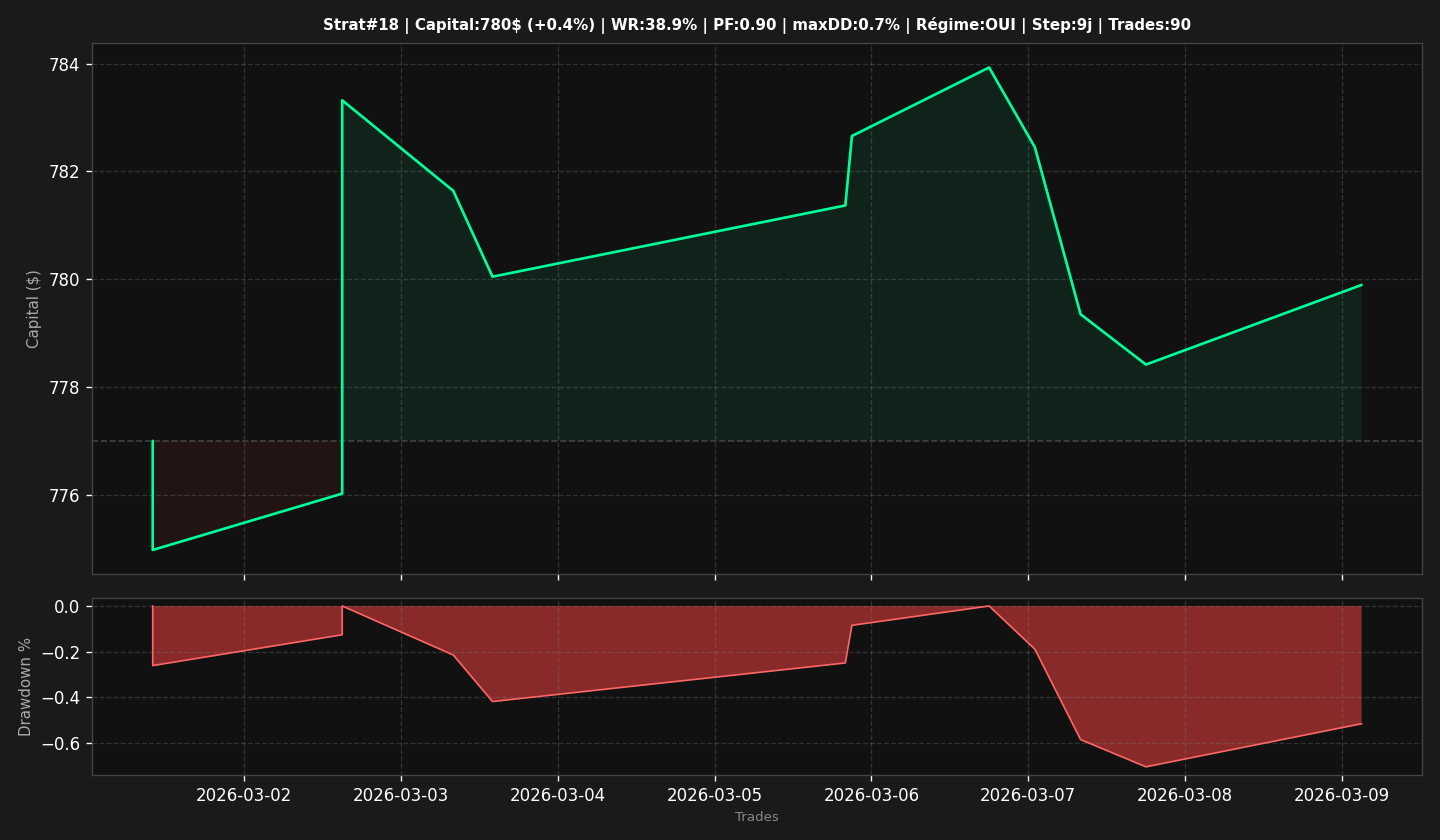This screenshot has height=840, width=1440.
Task: Pick the 2026-03-05 date label
Action: pos(715,795)
